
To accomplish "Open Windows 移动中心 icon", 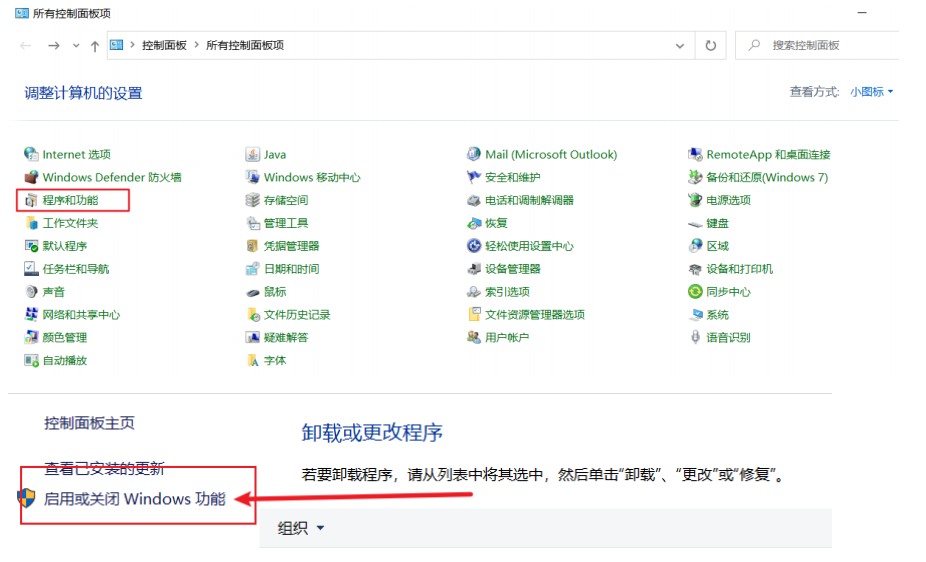I will [x=253, y=178].
